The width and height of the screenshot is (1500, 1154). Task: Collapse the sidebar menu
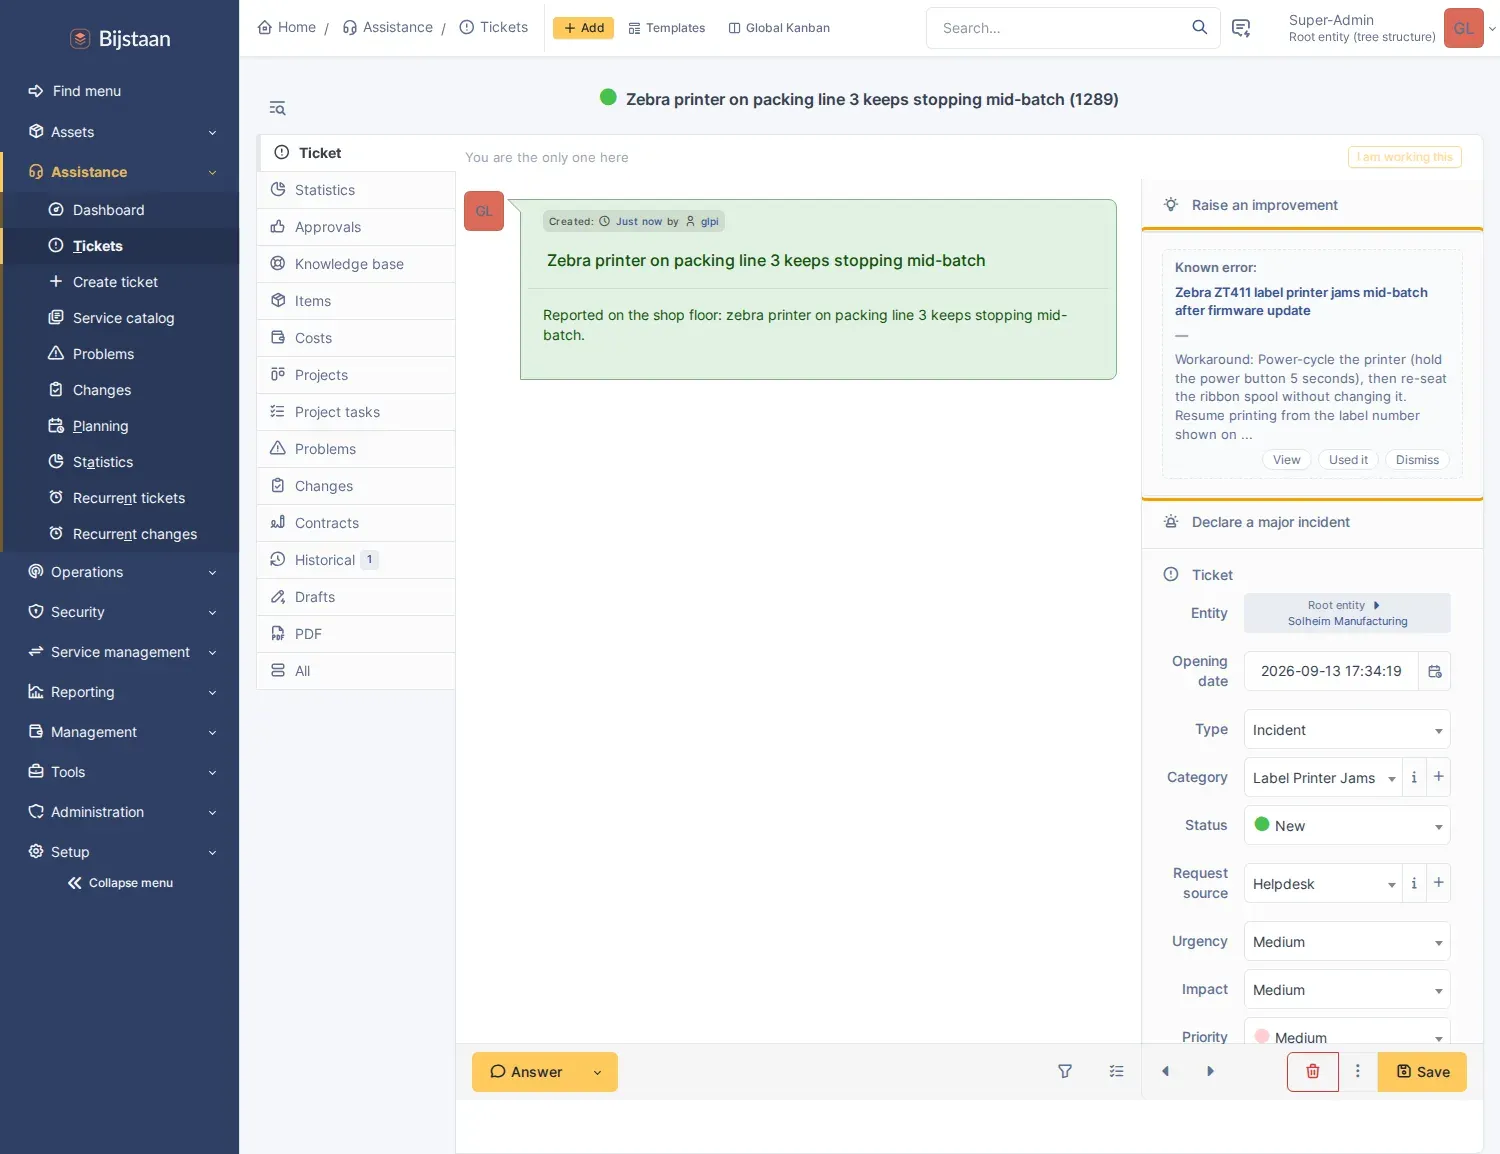tap(120, 883)
